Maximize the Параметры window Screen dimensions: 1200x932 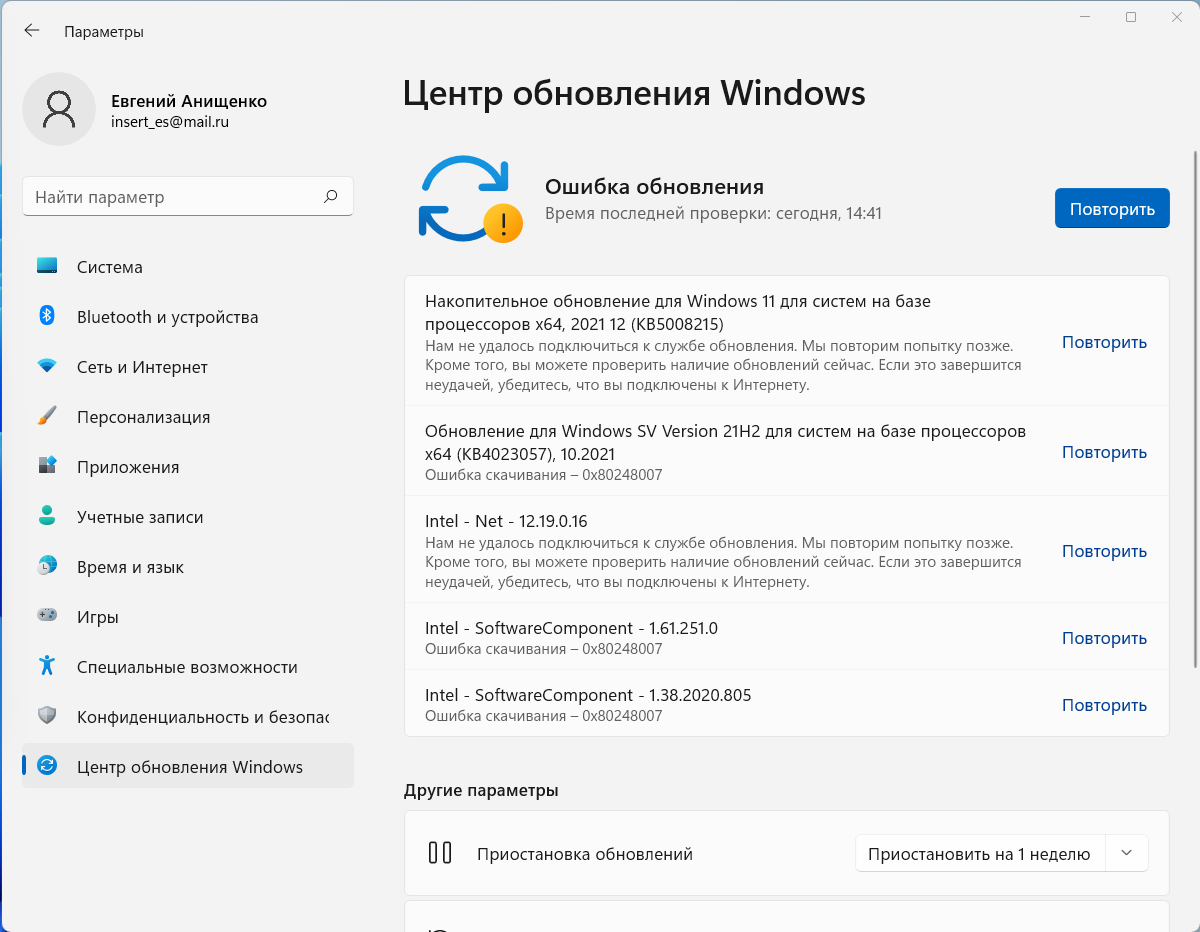pos(1131,17)
